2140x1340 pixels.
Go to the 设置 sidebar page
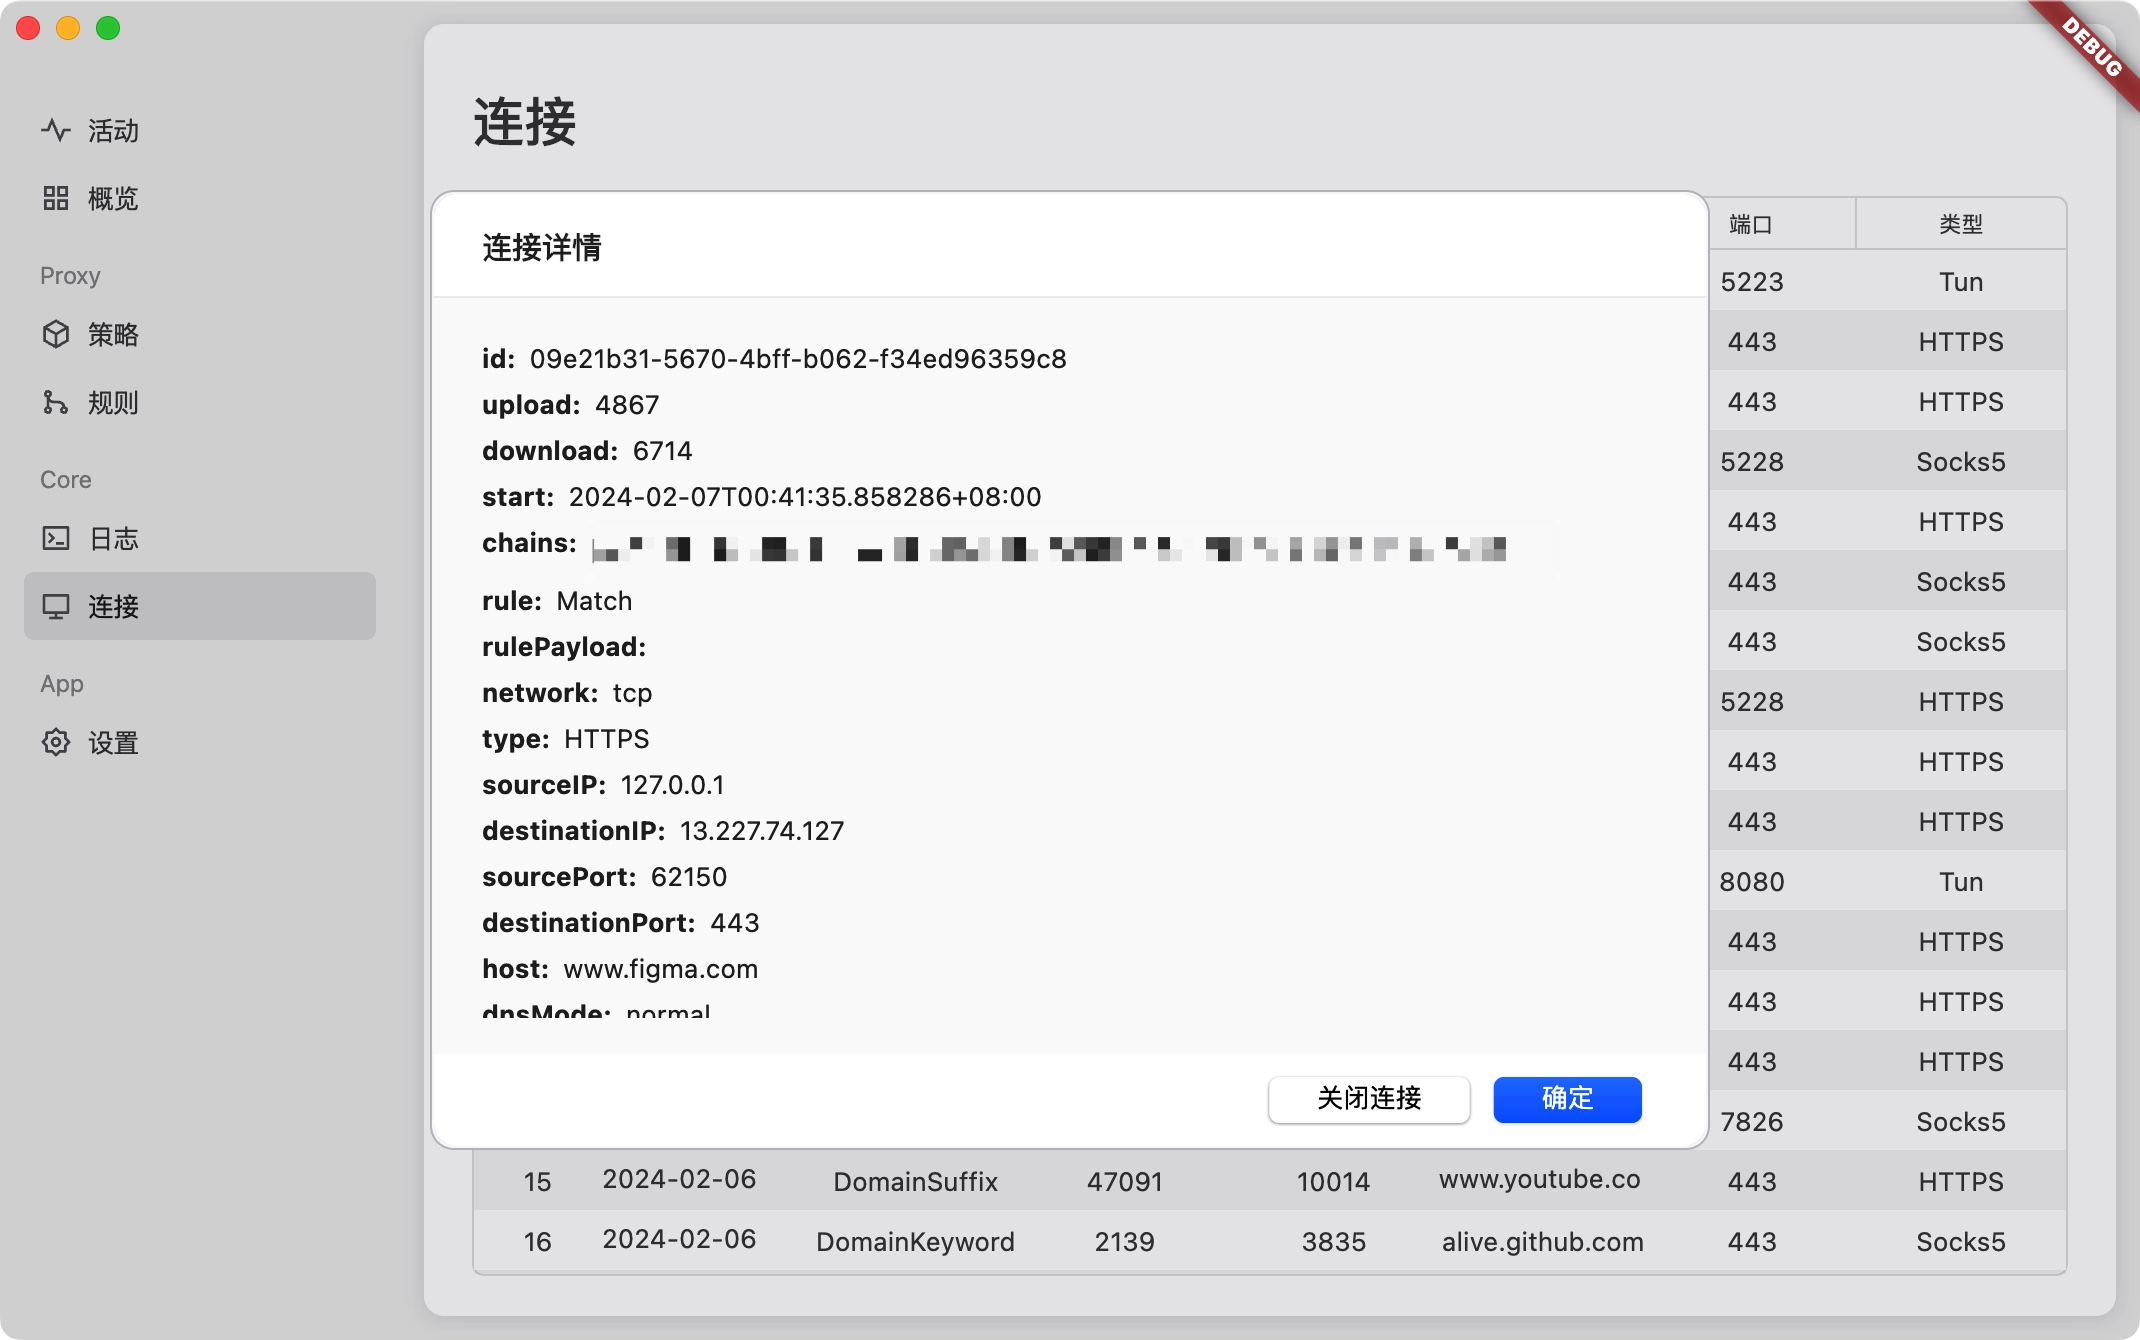pos(113,742)
